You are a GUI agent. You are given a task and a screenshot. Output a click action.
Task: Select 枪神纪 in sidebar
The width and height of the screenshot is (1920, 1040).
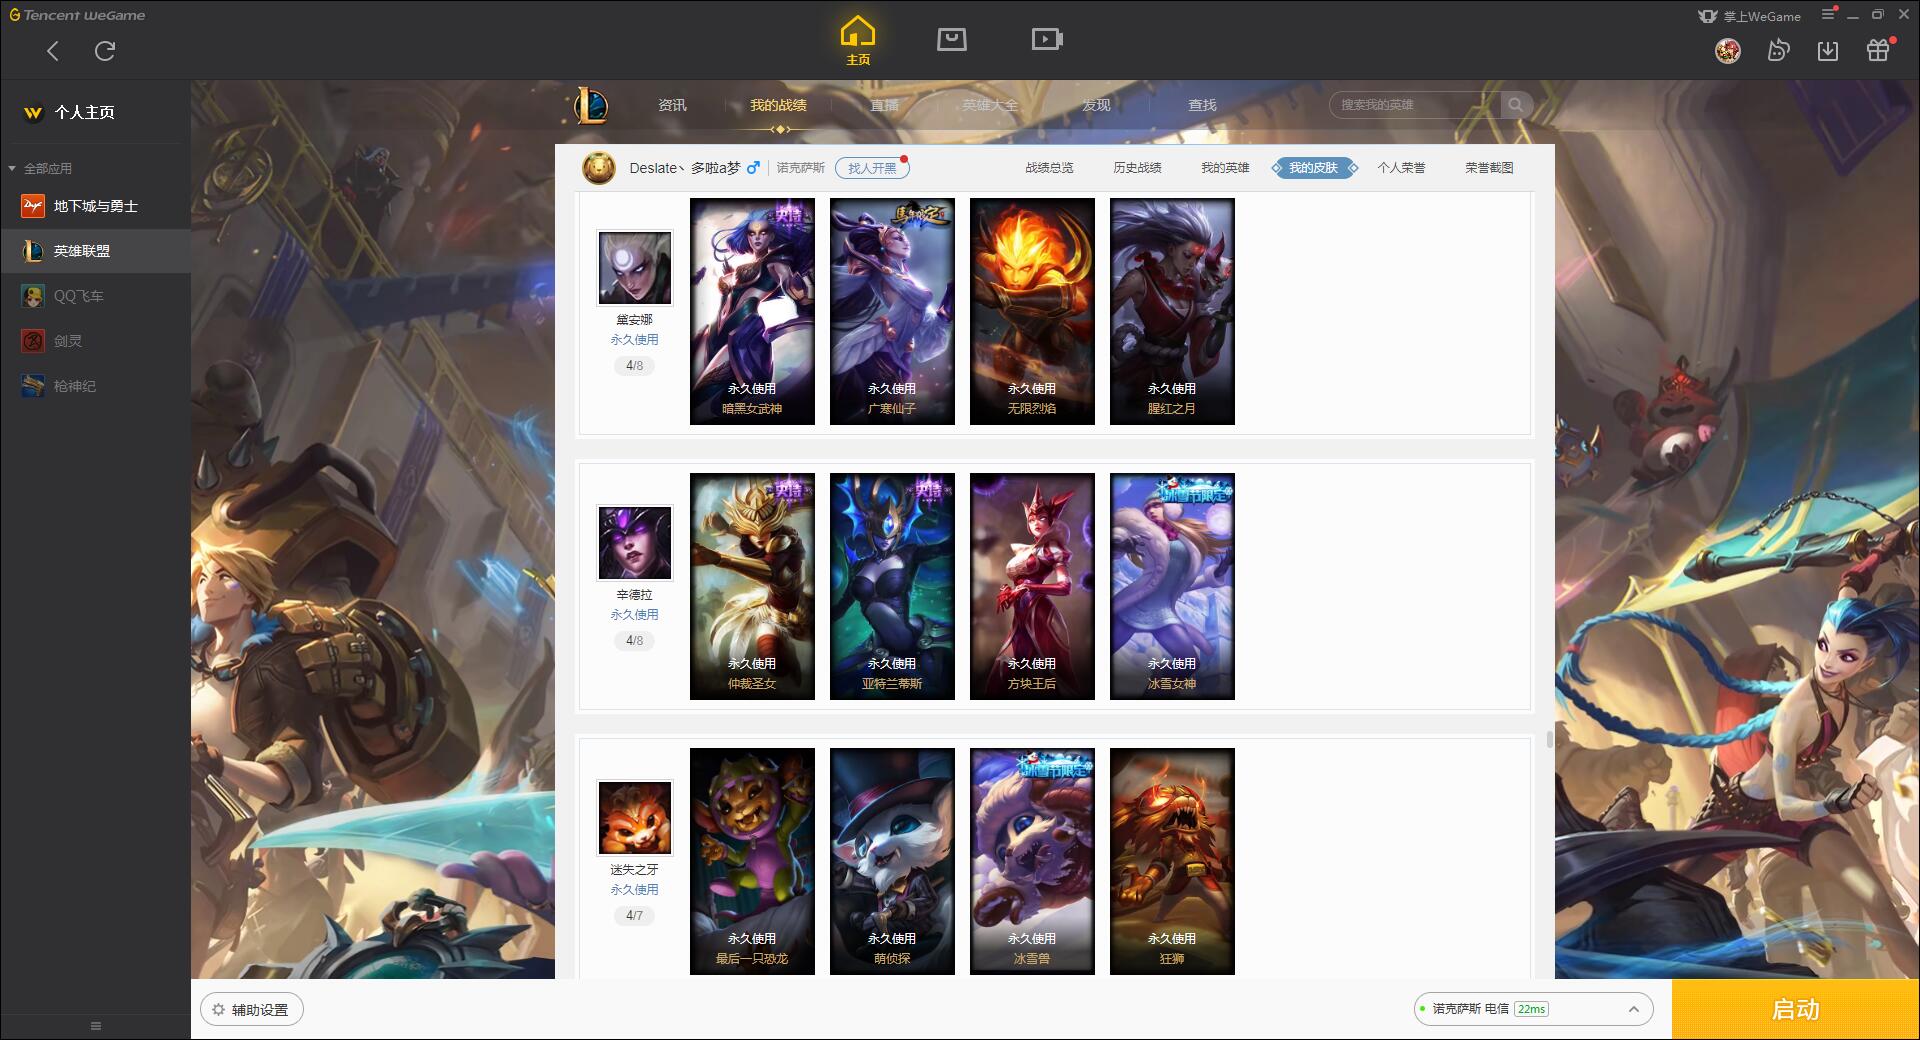pyautogui.click(x=95, y=386)
